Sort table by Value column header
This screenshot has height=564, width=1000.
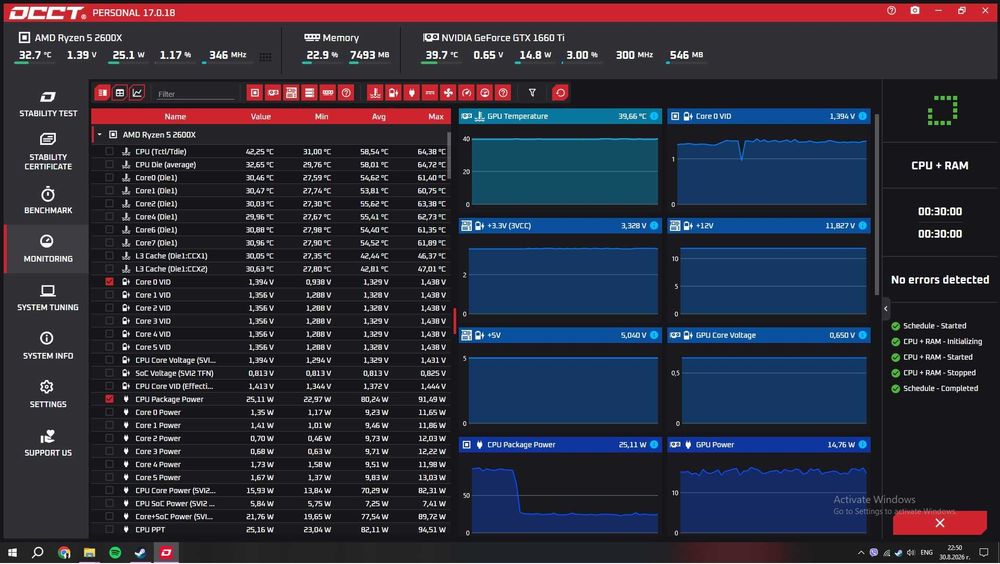pyautogui.click(x=260, y=117)
